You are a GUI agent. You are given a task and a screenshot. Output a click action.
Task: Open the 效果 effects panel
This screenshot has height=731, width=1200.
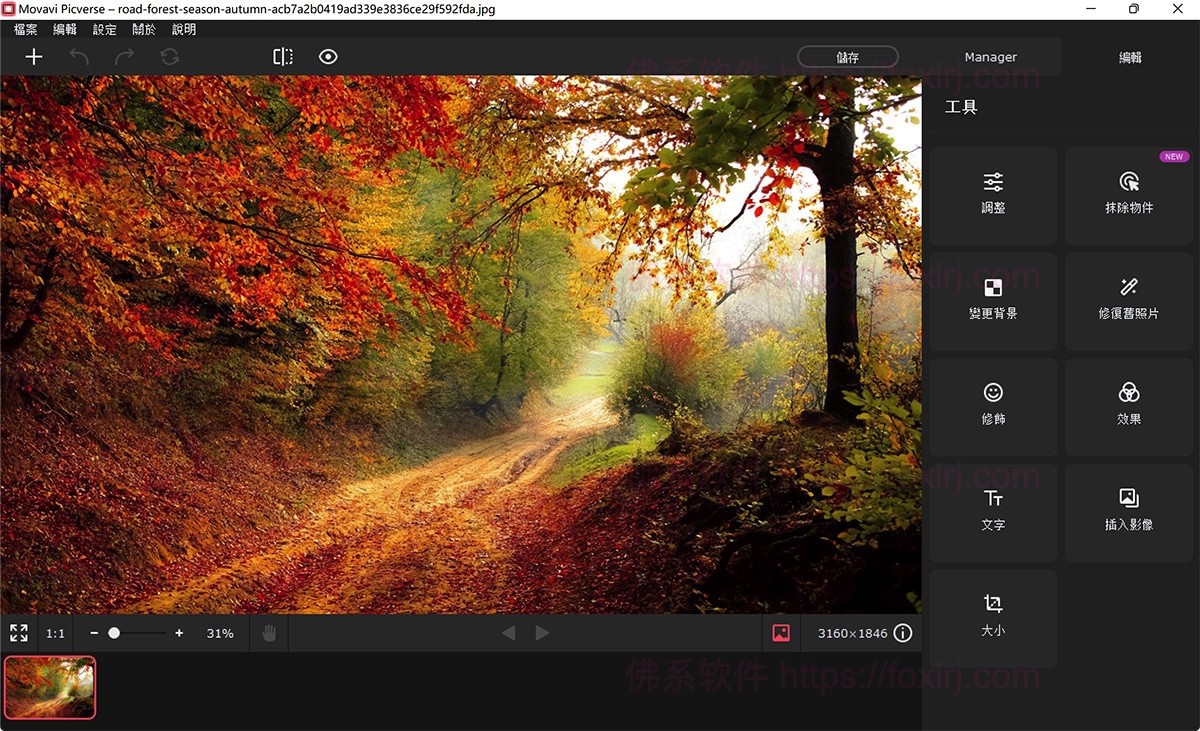1128,406
